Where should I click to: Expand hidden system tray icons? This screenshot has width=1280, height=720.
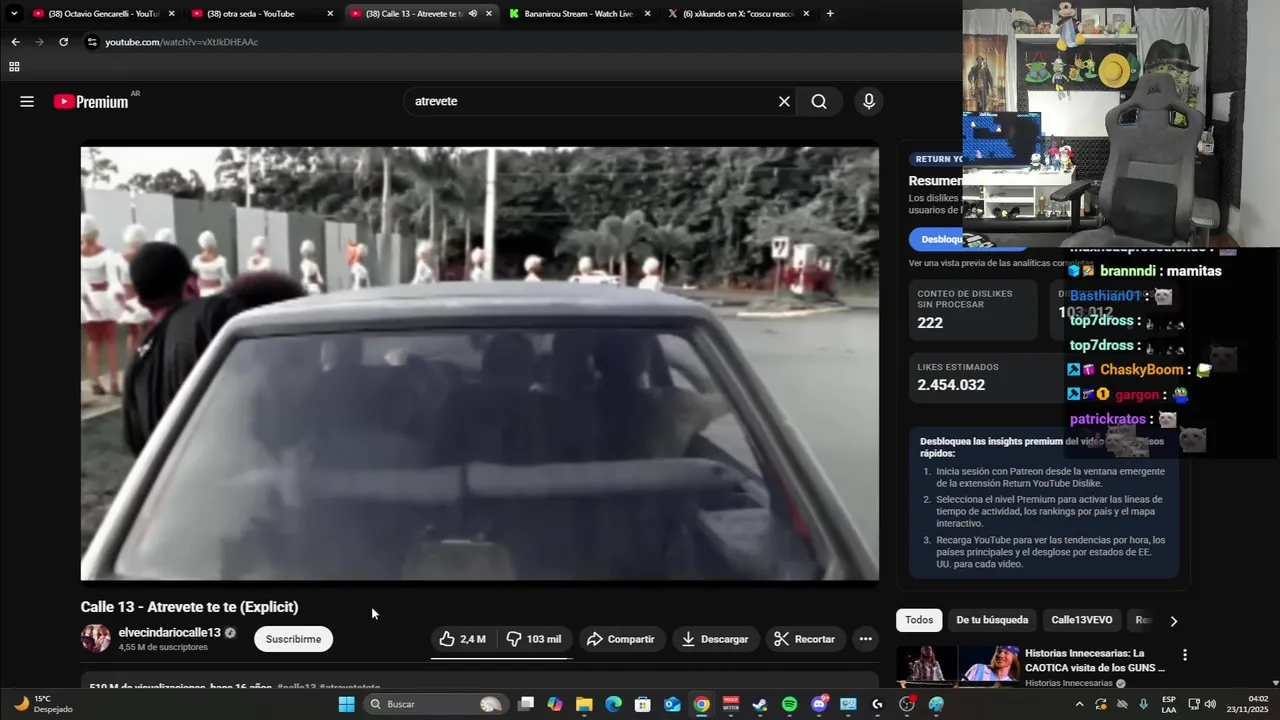point(1079,704)
